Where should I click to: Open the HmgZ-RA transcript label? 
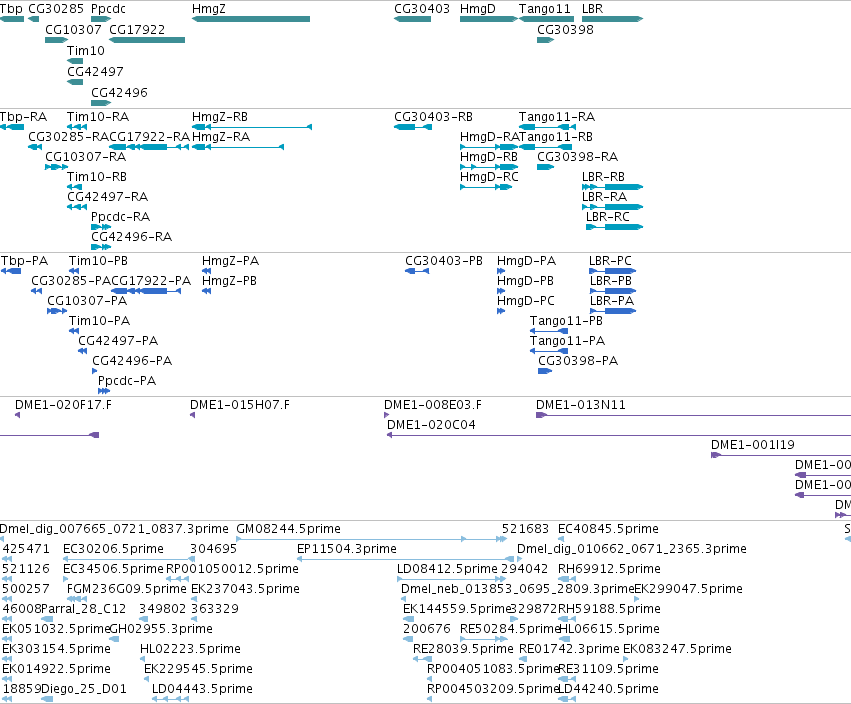[221, 137]
